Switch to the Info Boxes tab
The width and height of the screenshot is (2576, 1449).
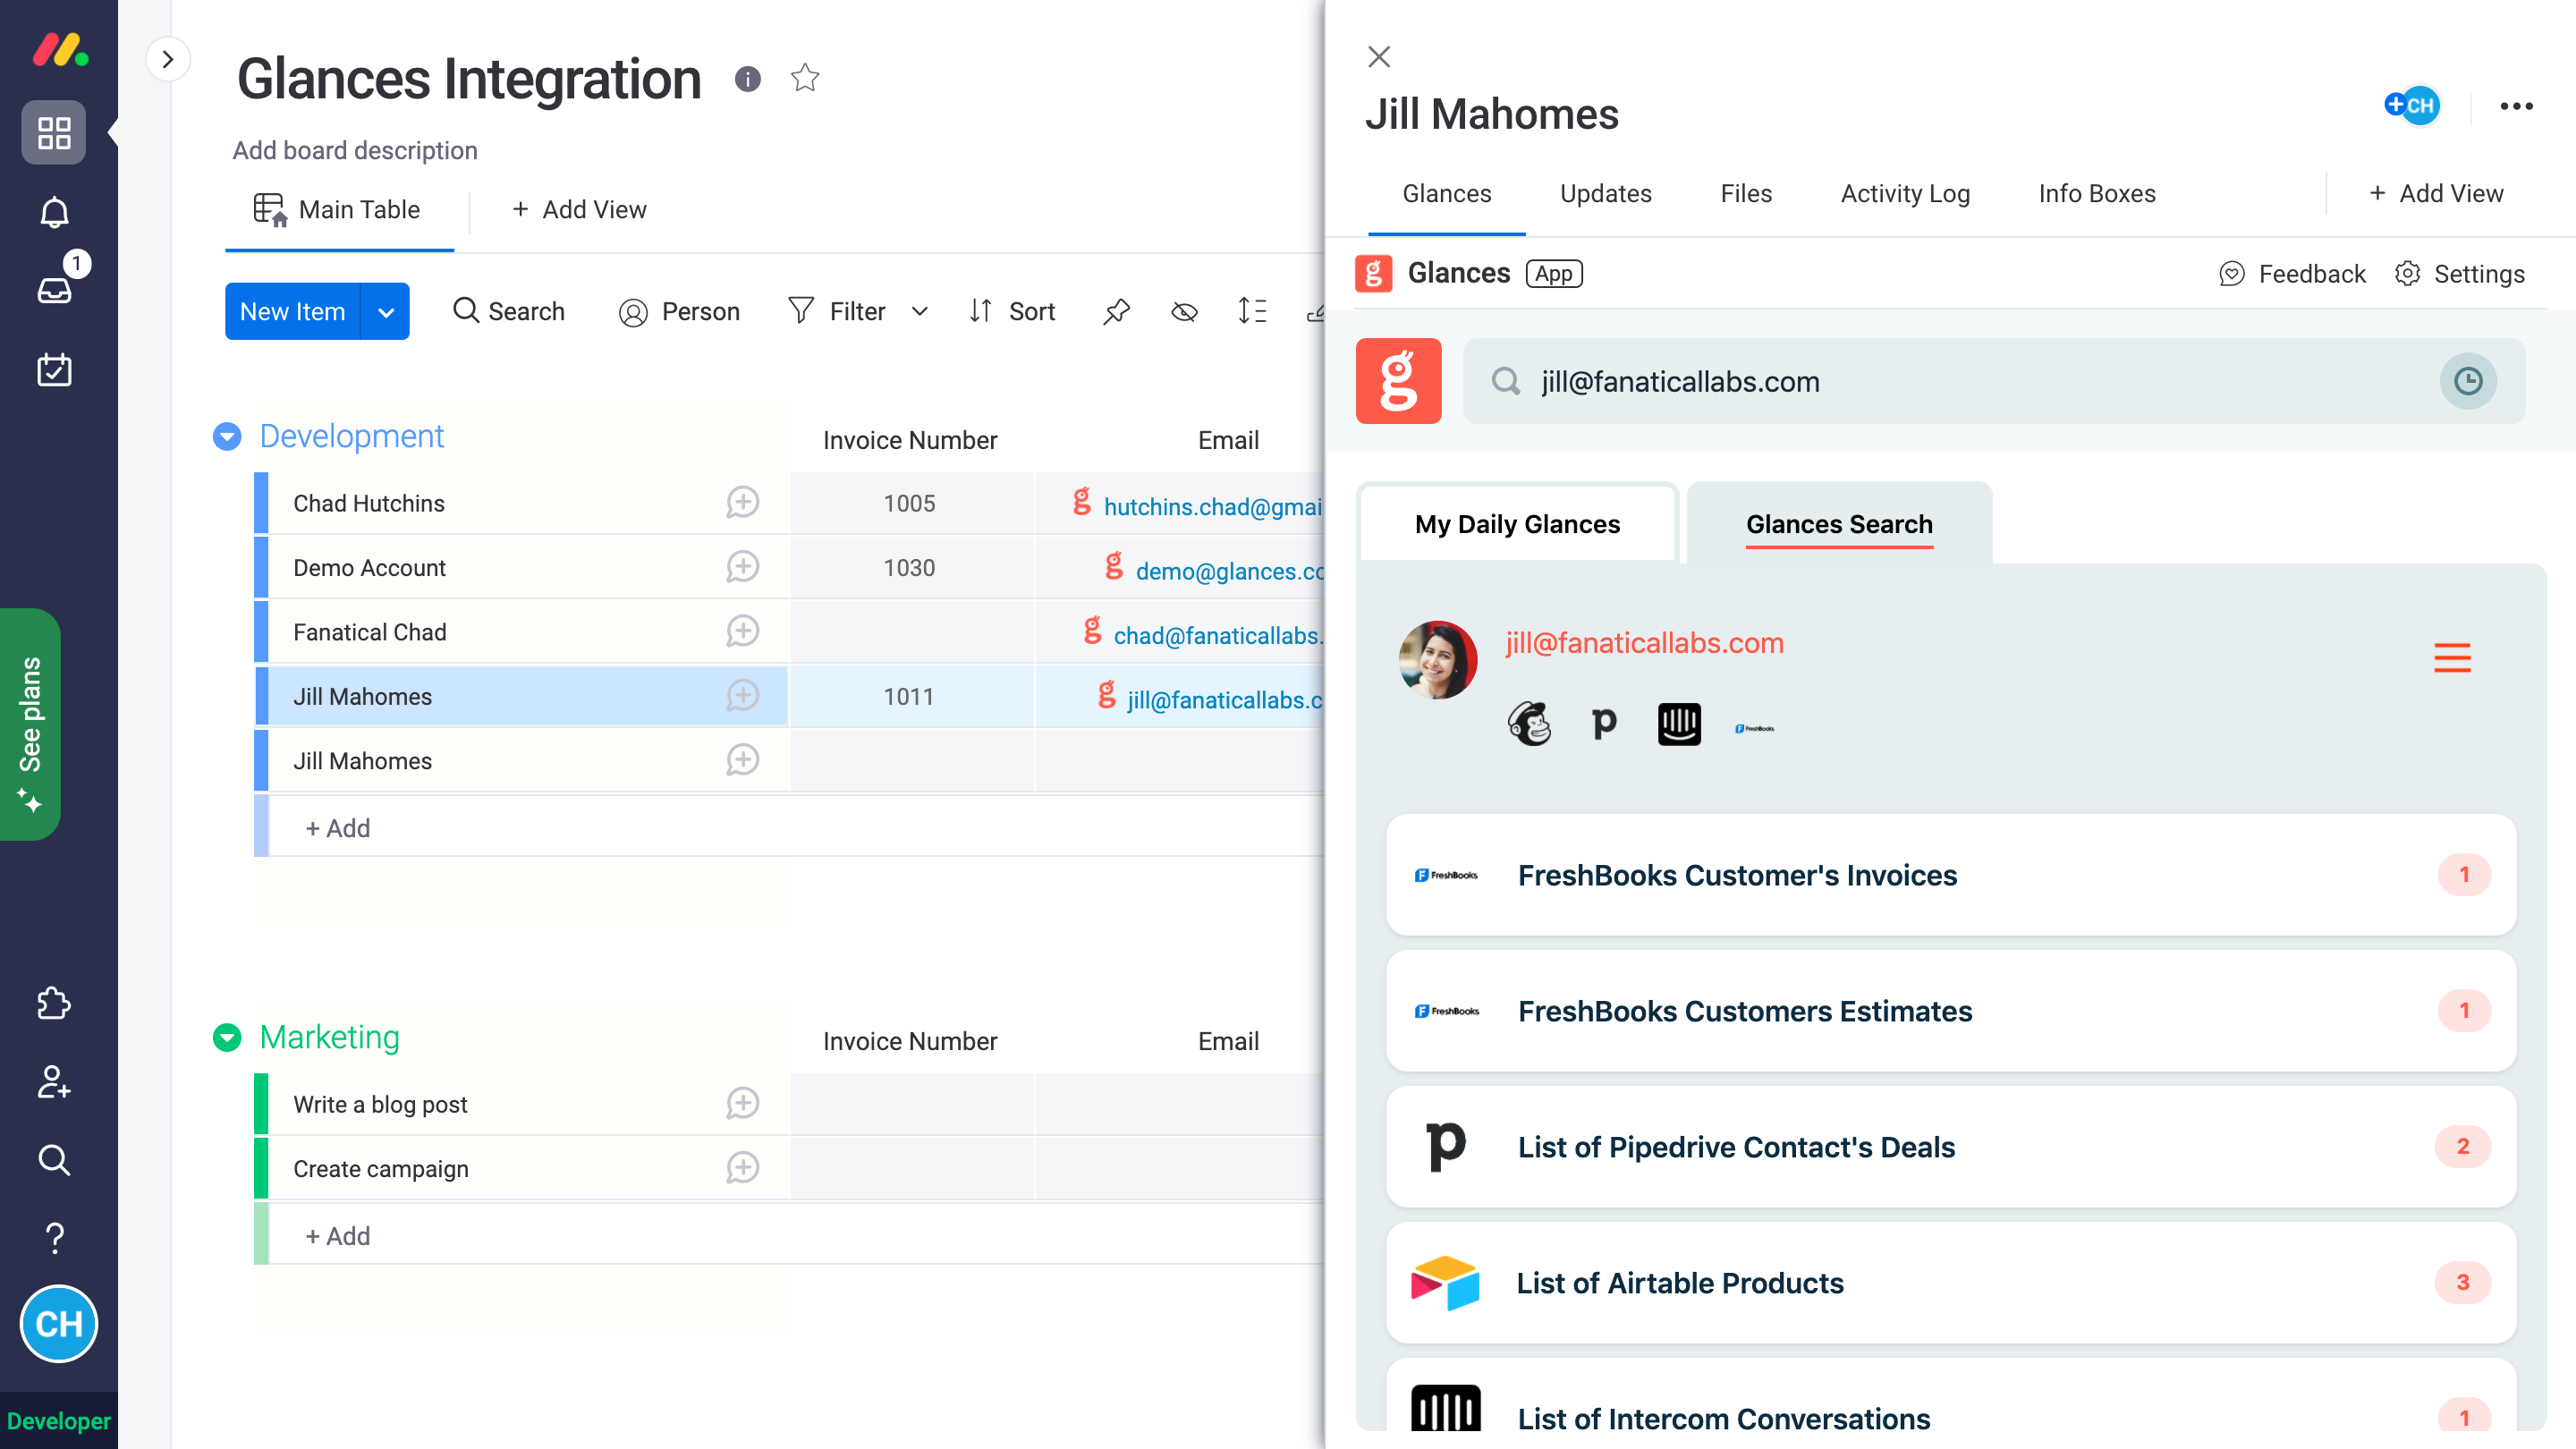(x=2097, y=194)
